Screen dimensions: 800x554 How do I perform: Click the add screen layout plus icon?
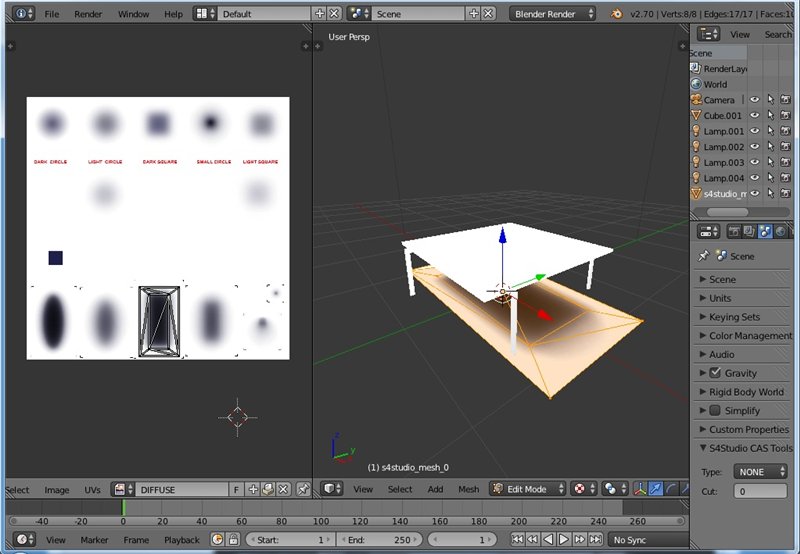pyautogui.click(x=319, y=14)
